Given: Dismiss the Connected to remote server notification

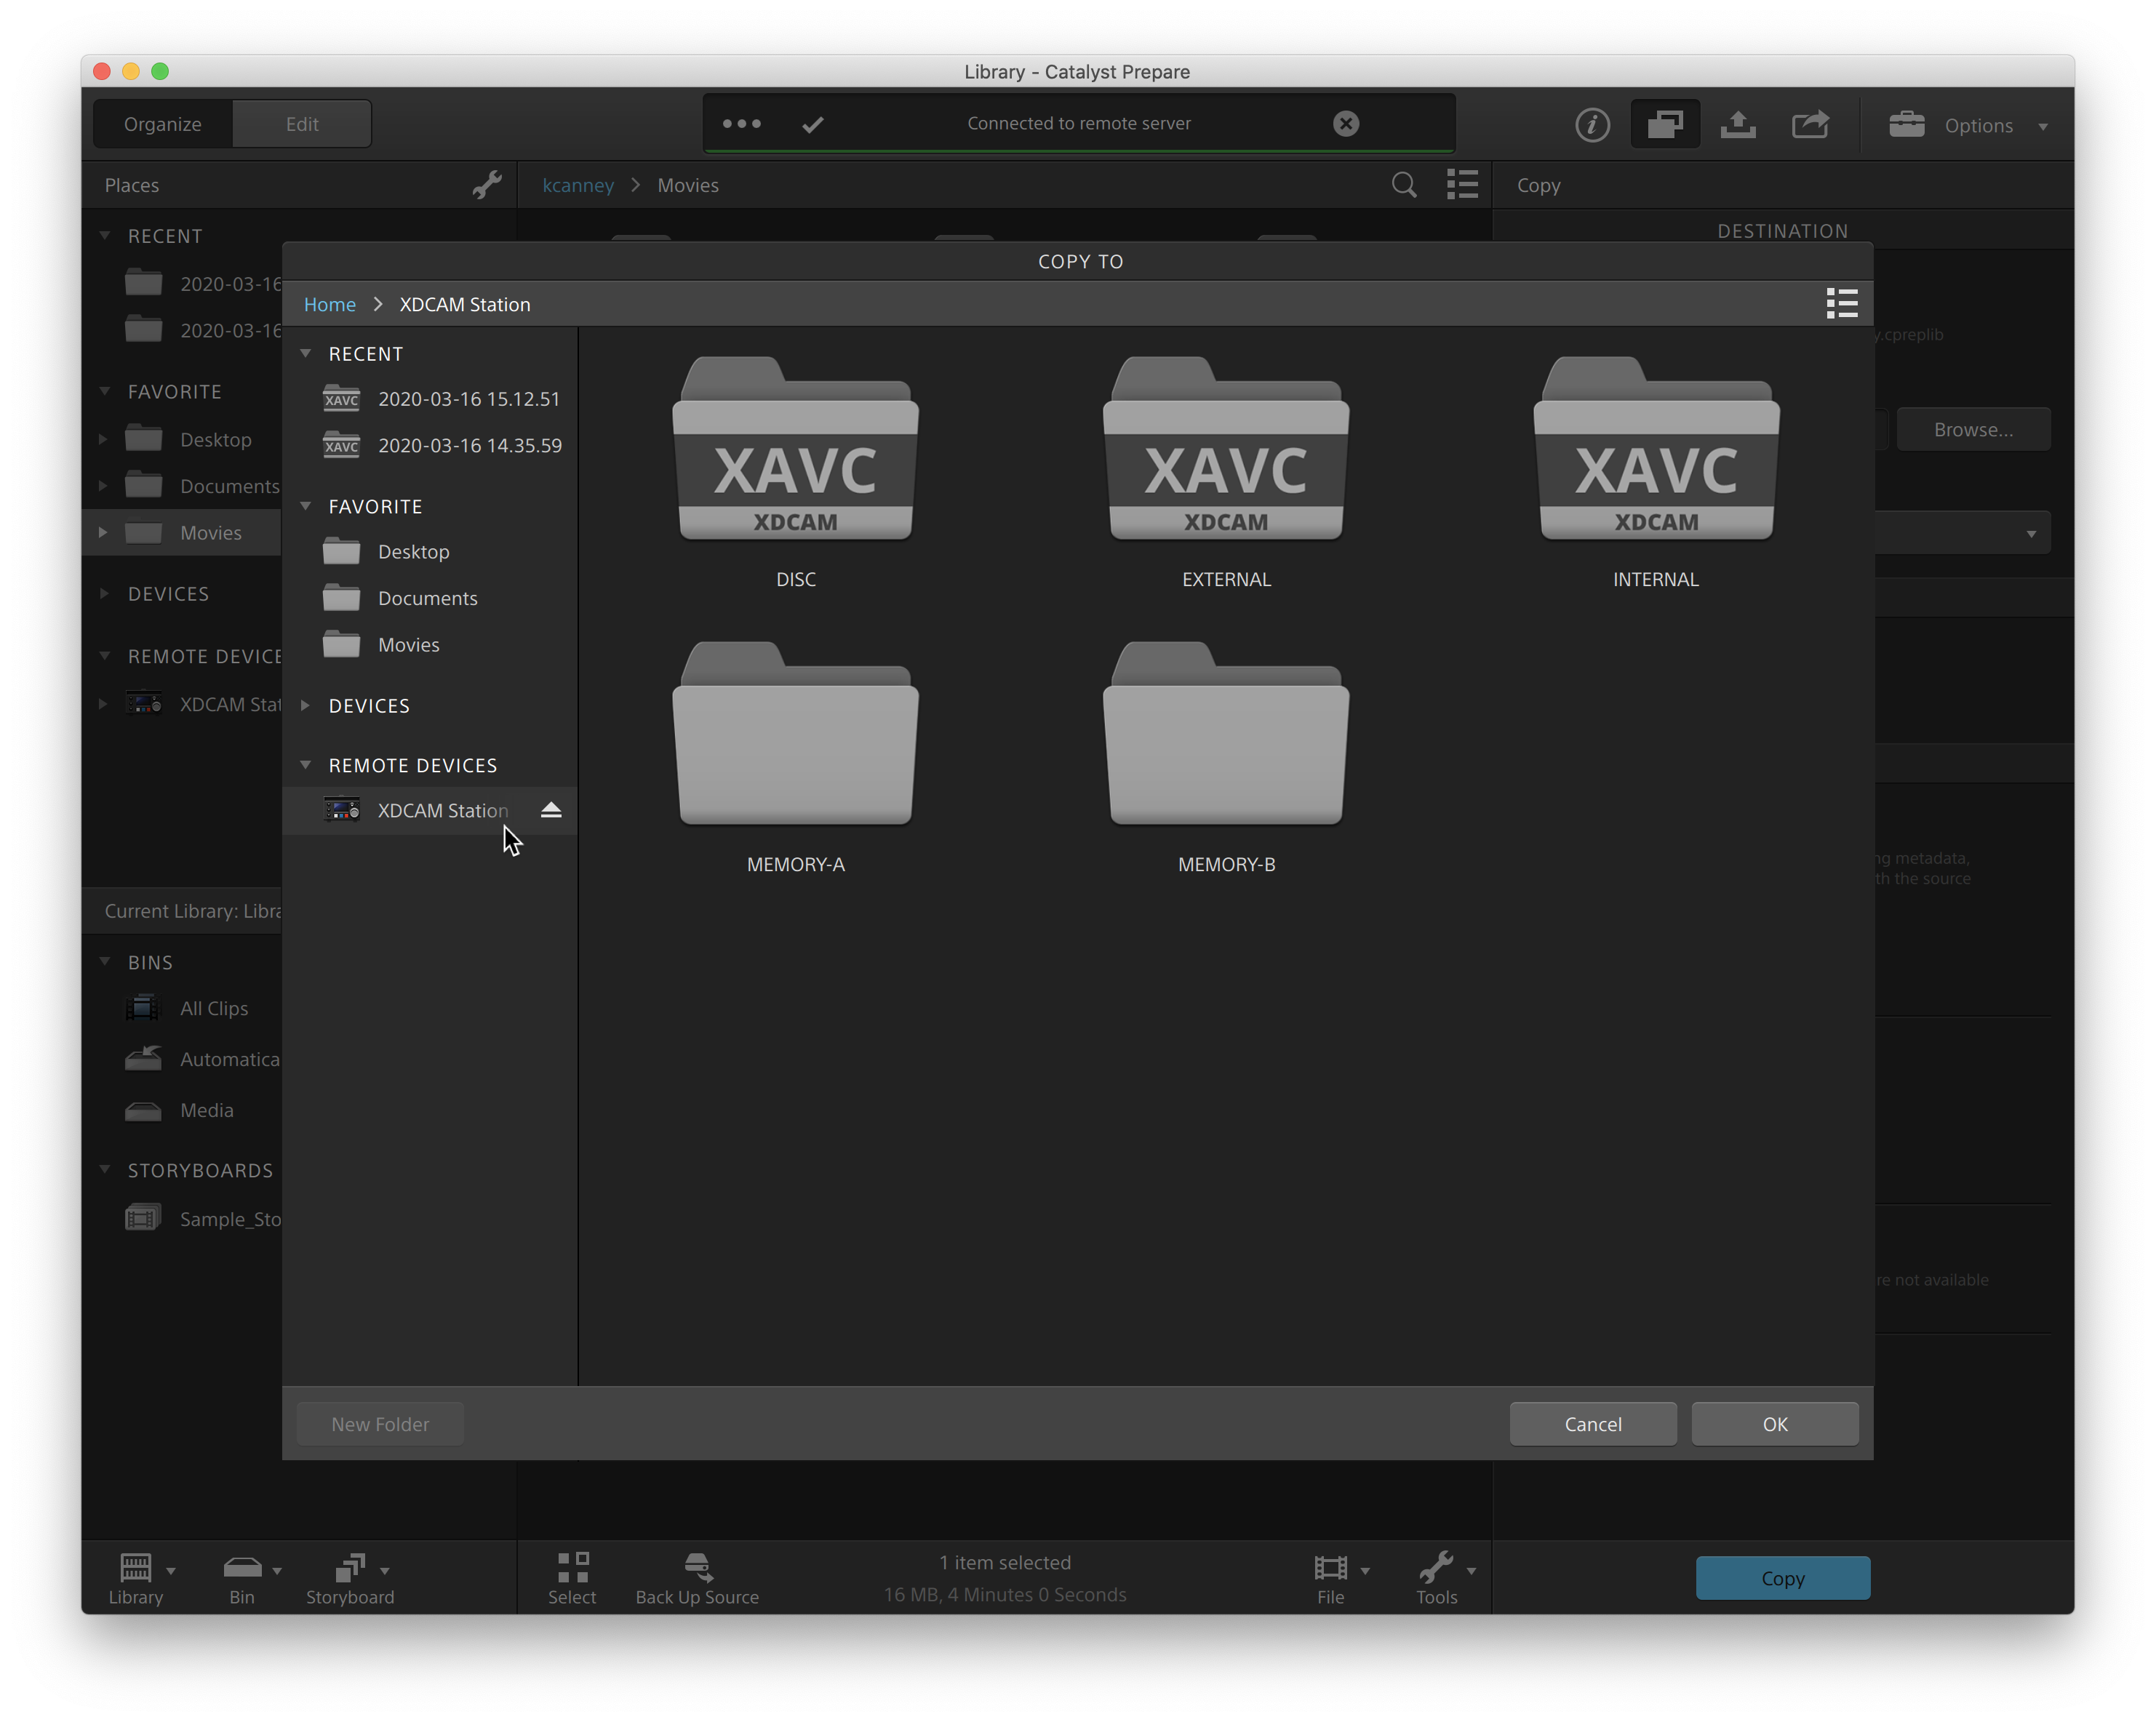Looking at the screenshot, I should [x=1346, y=123].
